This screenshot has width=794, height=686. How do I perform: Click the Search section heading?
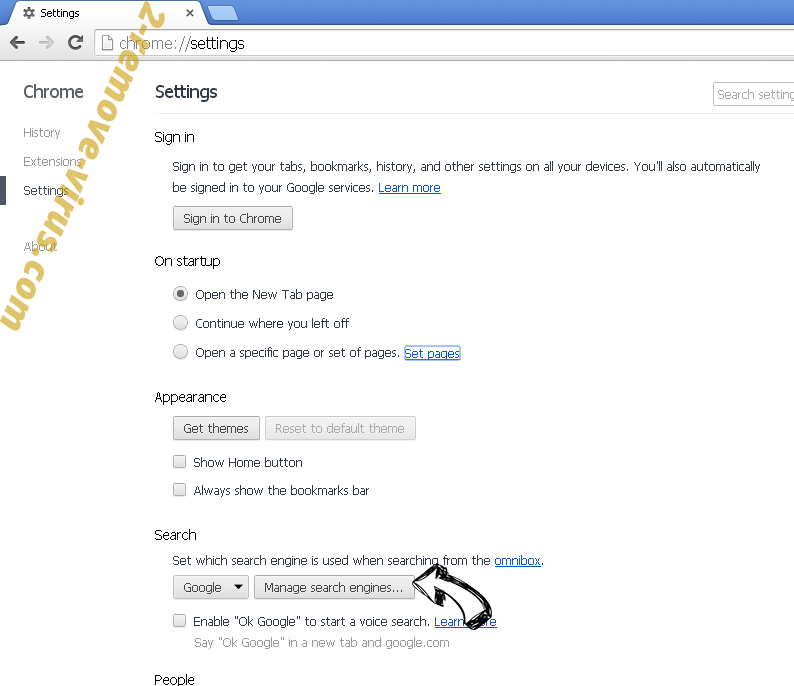[175, 535]
